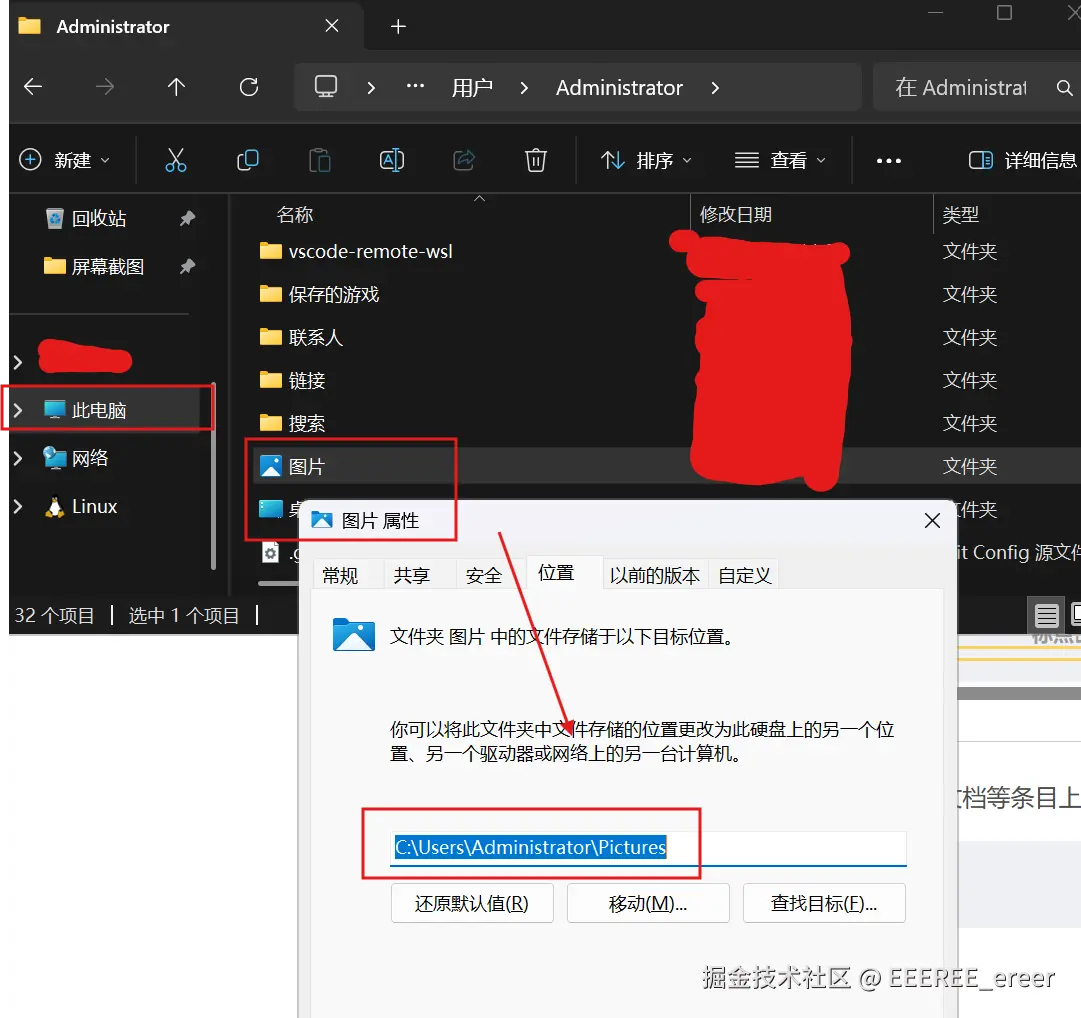Delete selected item with trash icon

click(x=536, y=161)
